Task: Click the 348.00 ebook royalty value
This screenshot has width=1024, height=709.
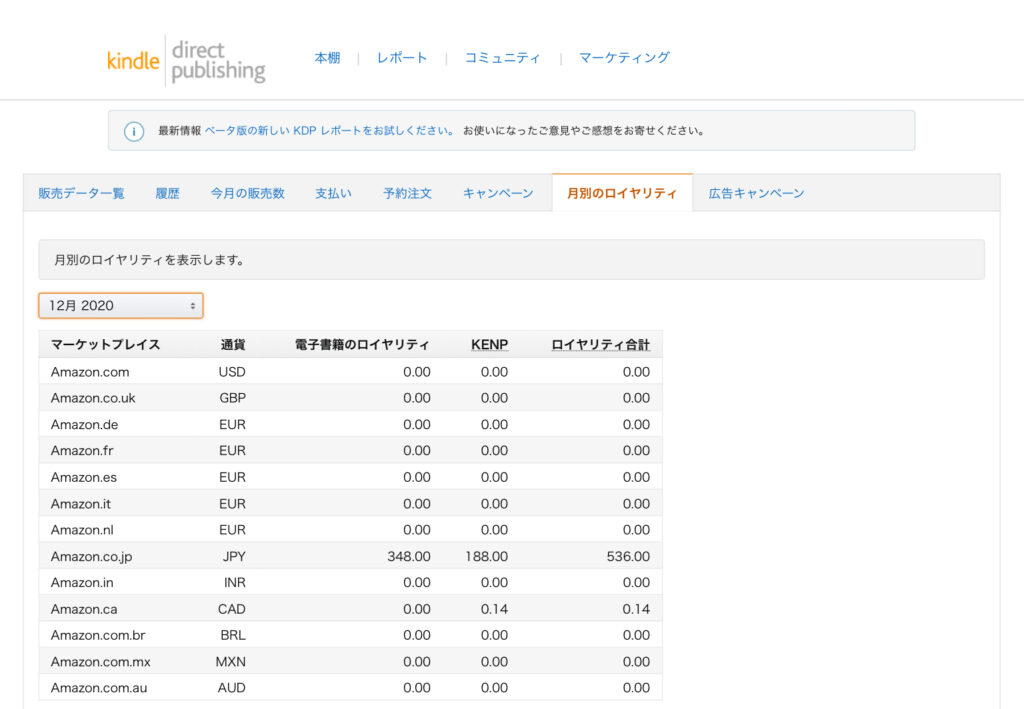Action: pos(409,557)
